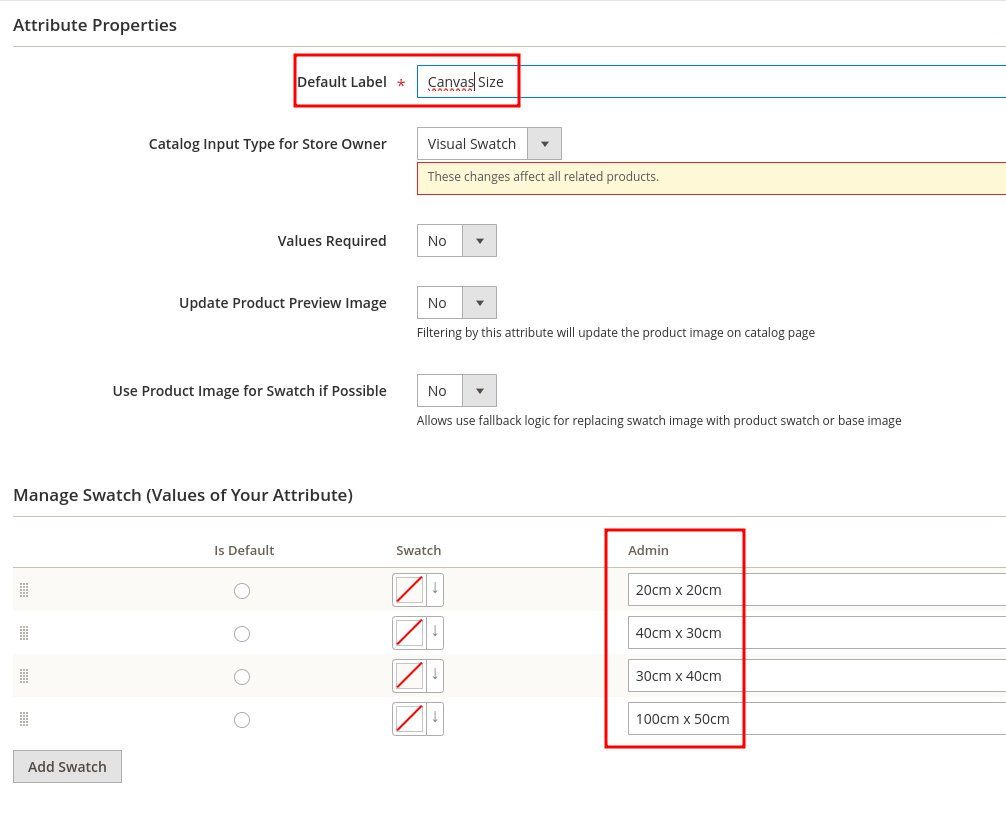
Task: Click the Admin column header
Action: pyautogui.click(x=648, y=551)
